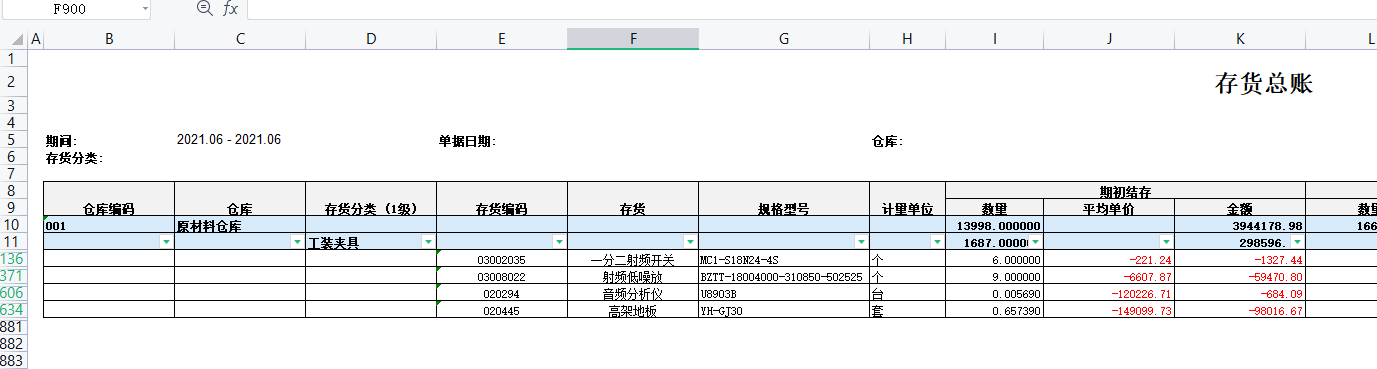Click the 规格型号 header cell
Viewport: 1377px width, 369px height.
(x=784, y=209)
